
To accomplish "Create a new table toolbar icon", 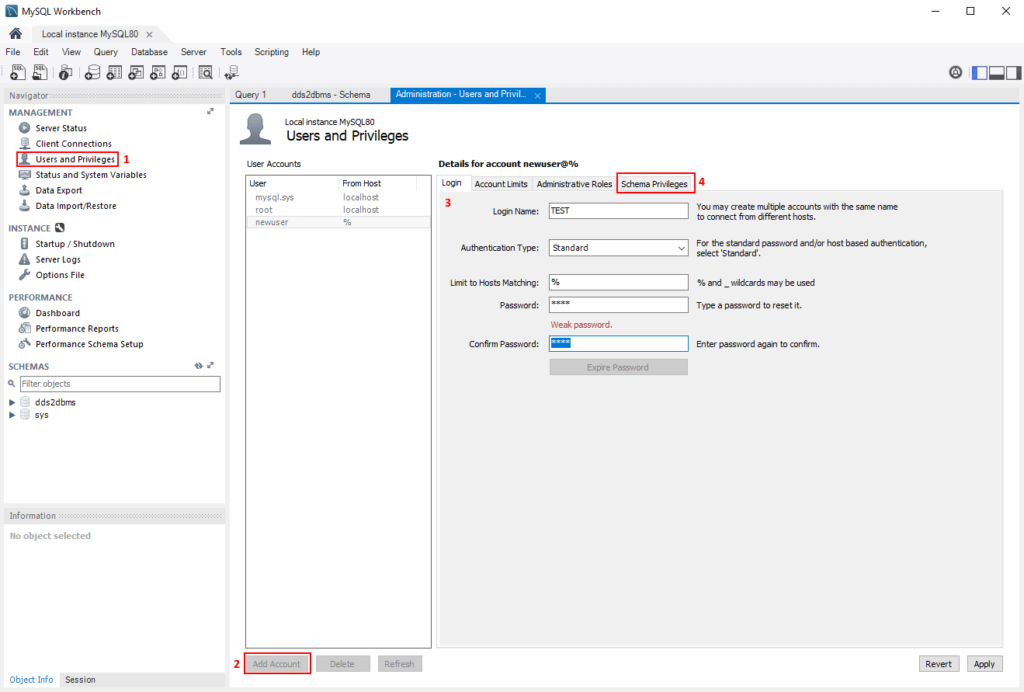I will 114,72.
